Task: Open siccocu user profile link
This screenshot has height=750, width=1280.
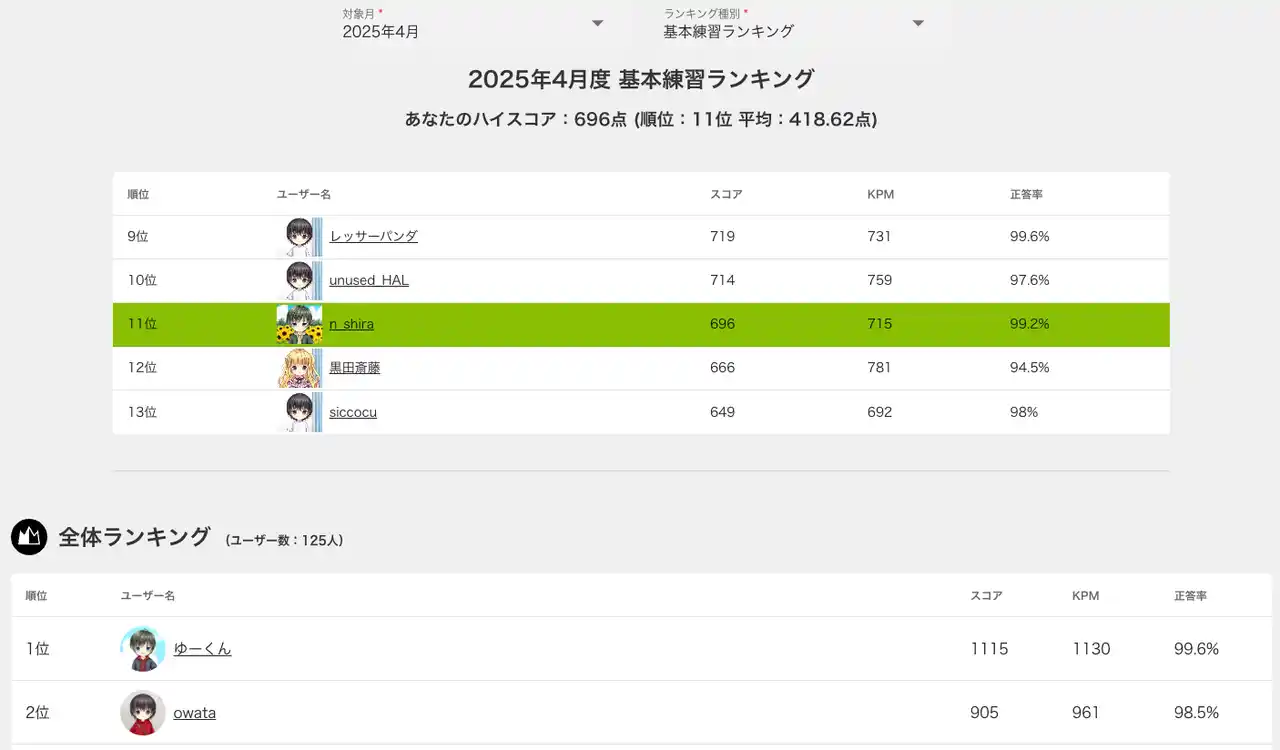Action: coord(353,412)
